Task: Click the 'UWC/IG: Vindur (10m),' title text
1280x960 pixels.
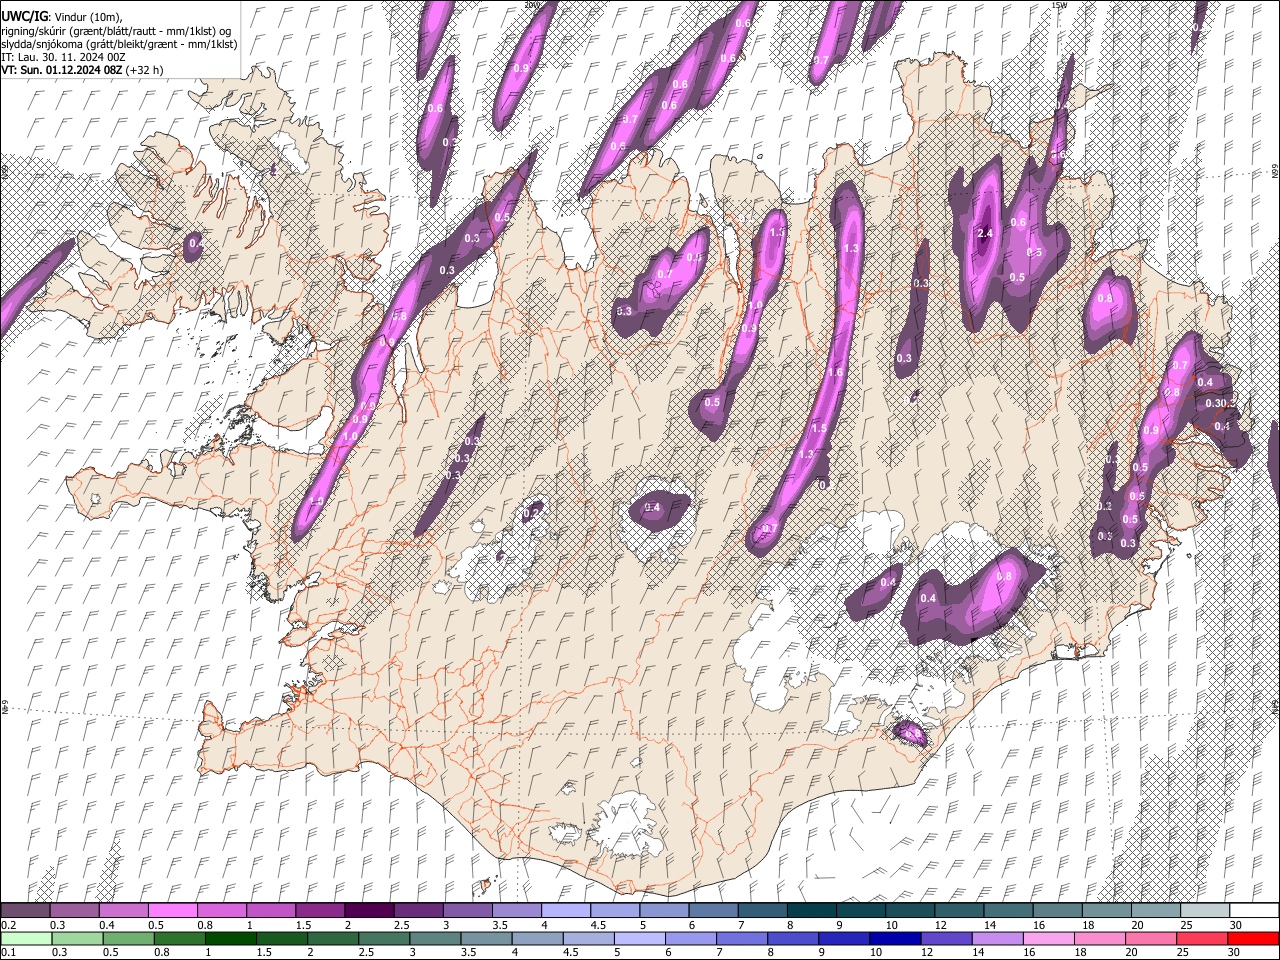Action: click(62, 17)
